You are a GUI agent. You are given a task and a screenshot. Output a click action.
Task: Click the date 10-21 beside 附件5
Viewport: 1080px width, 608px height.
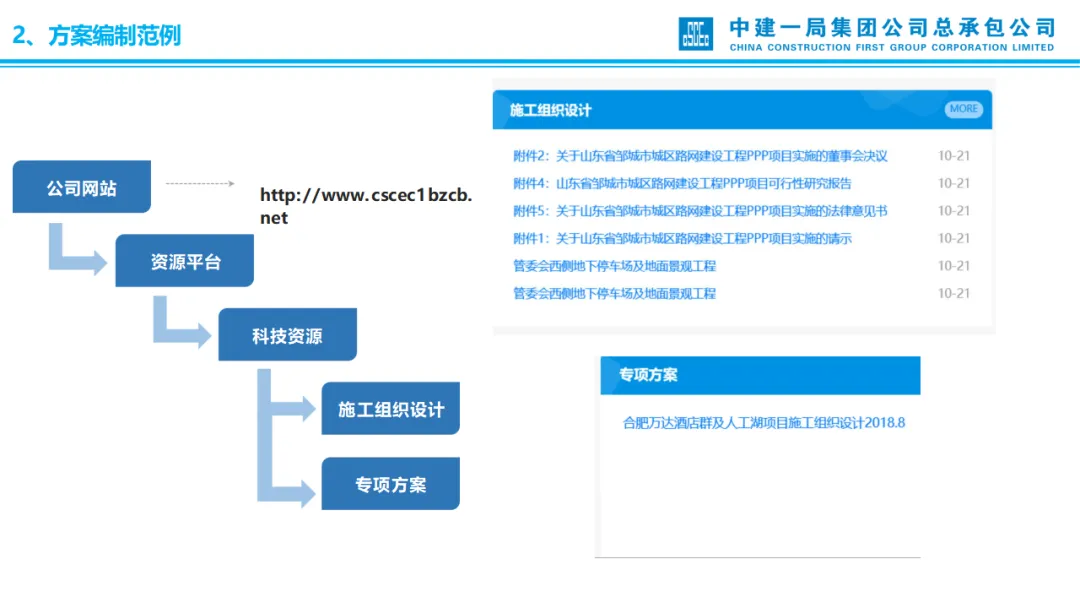[954, 211]
